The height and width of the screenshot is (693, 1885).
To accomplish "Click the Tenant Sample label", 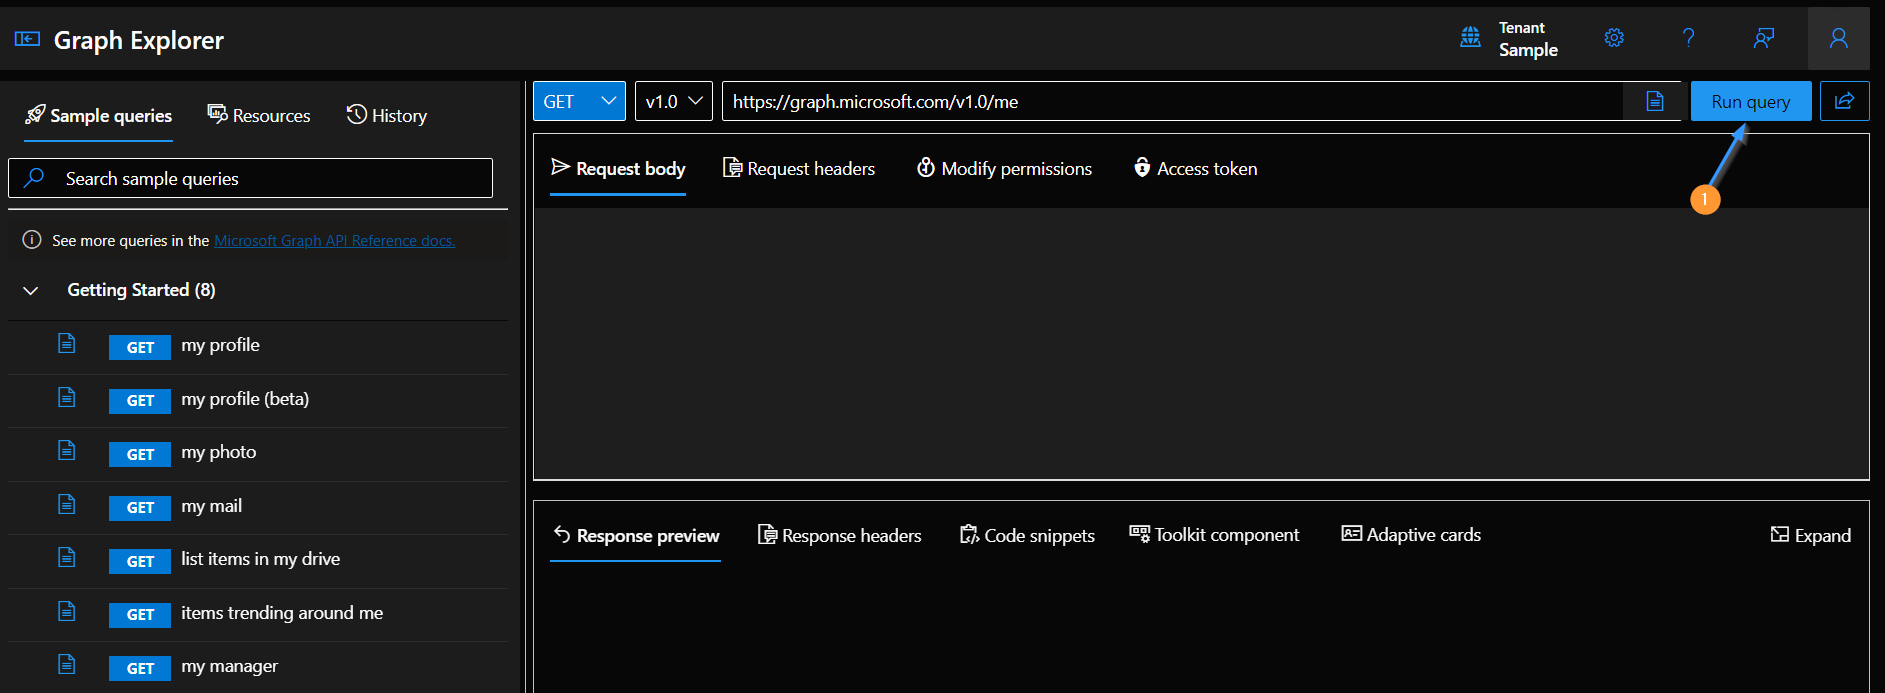I will pyautogui.click(x=1528, y=39).
